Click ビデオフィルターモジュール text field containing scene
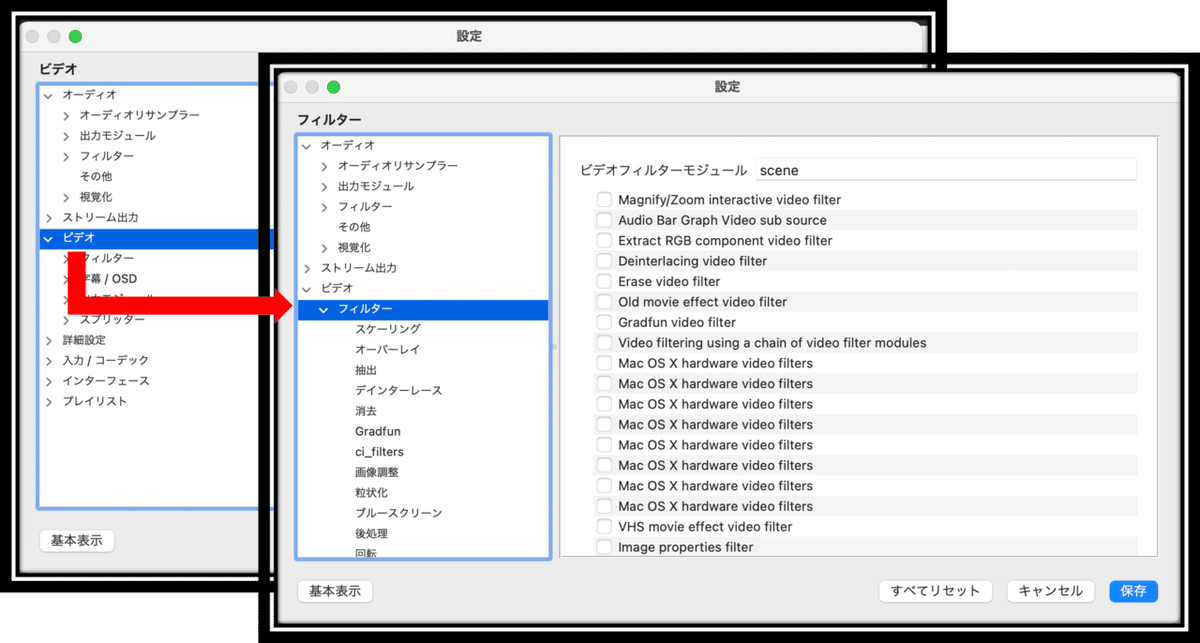Screen dimensions: 1200x643 [946, 170]
